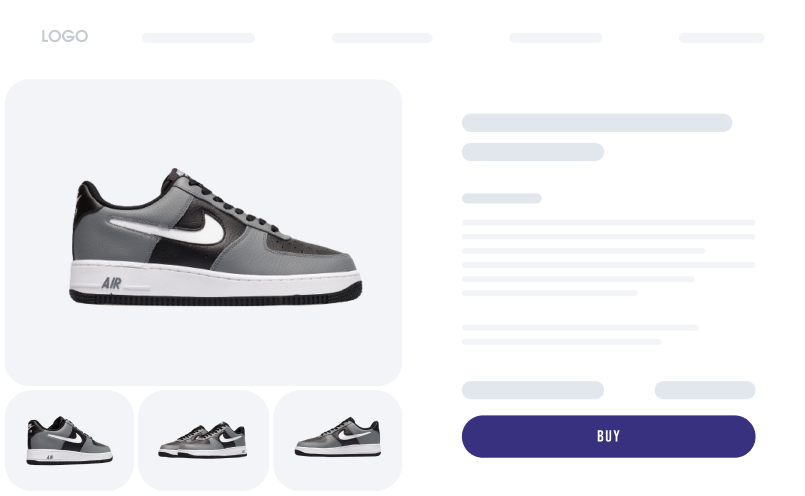The width and height of the screenshot is (805, 496).
Task: Click the two-line note below description
Action: click(580, 335)
